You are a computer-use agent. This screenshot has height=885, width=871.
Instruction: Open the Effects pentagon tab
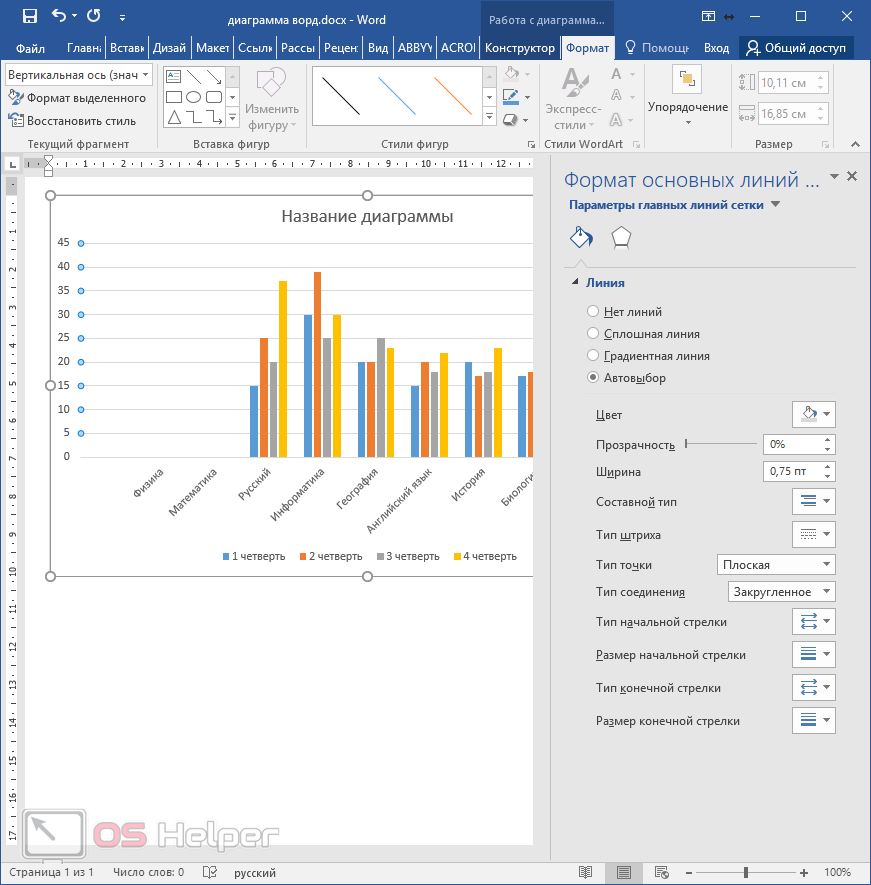click(621, 237)
